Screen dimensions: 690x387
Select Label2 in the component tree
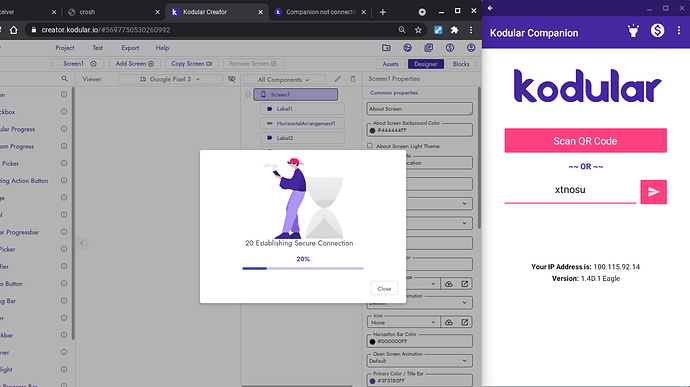(x=302, y=138)
